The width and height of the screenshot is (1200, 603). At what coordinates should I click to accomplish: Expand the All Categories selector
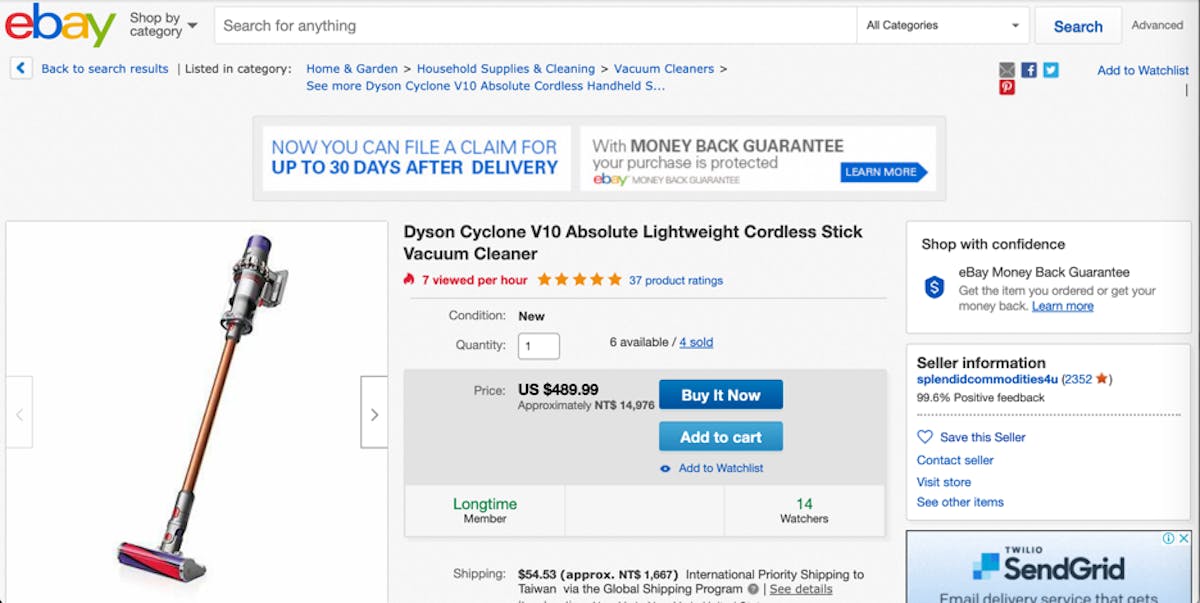[x=943, y=26]
